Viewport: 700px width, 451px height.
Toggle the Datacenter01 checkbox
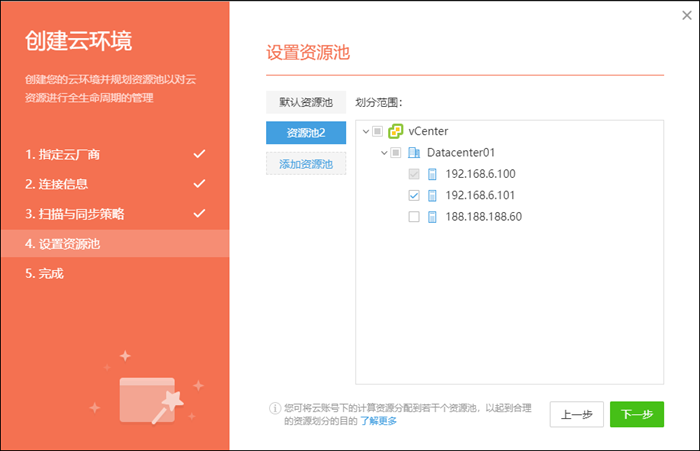tap(396, 153)
